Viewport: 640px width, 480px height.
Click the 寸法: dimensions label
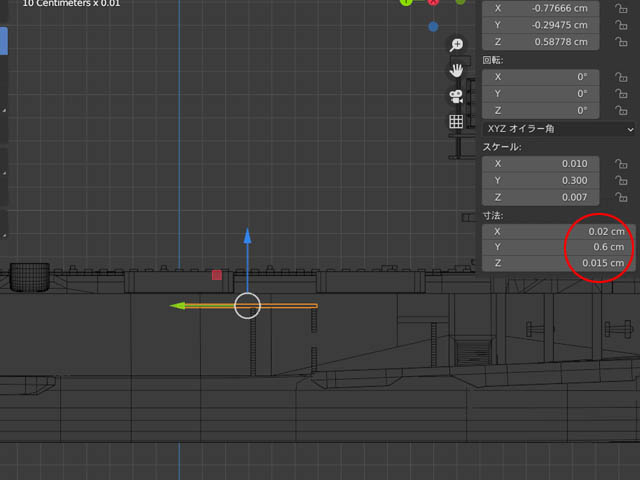point(493,216)
